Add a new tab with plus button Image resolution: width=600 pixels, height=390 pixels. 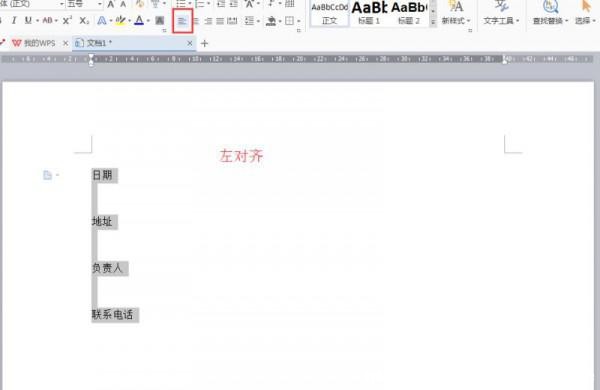[204, 44]
